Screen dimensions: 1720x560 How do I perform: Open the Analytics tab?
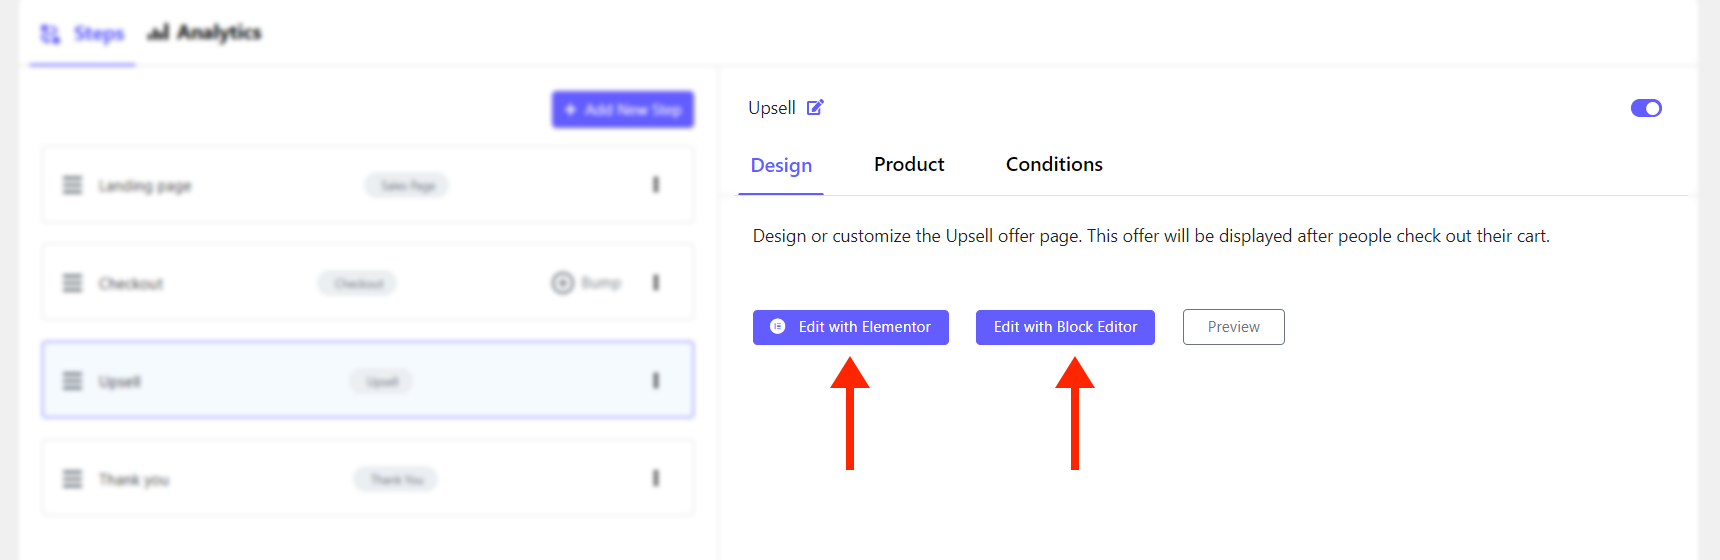coord(204,33)
